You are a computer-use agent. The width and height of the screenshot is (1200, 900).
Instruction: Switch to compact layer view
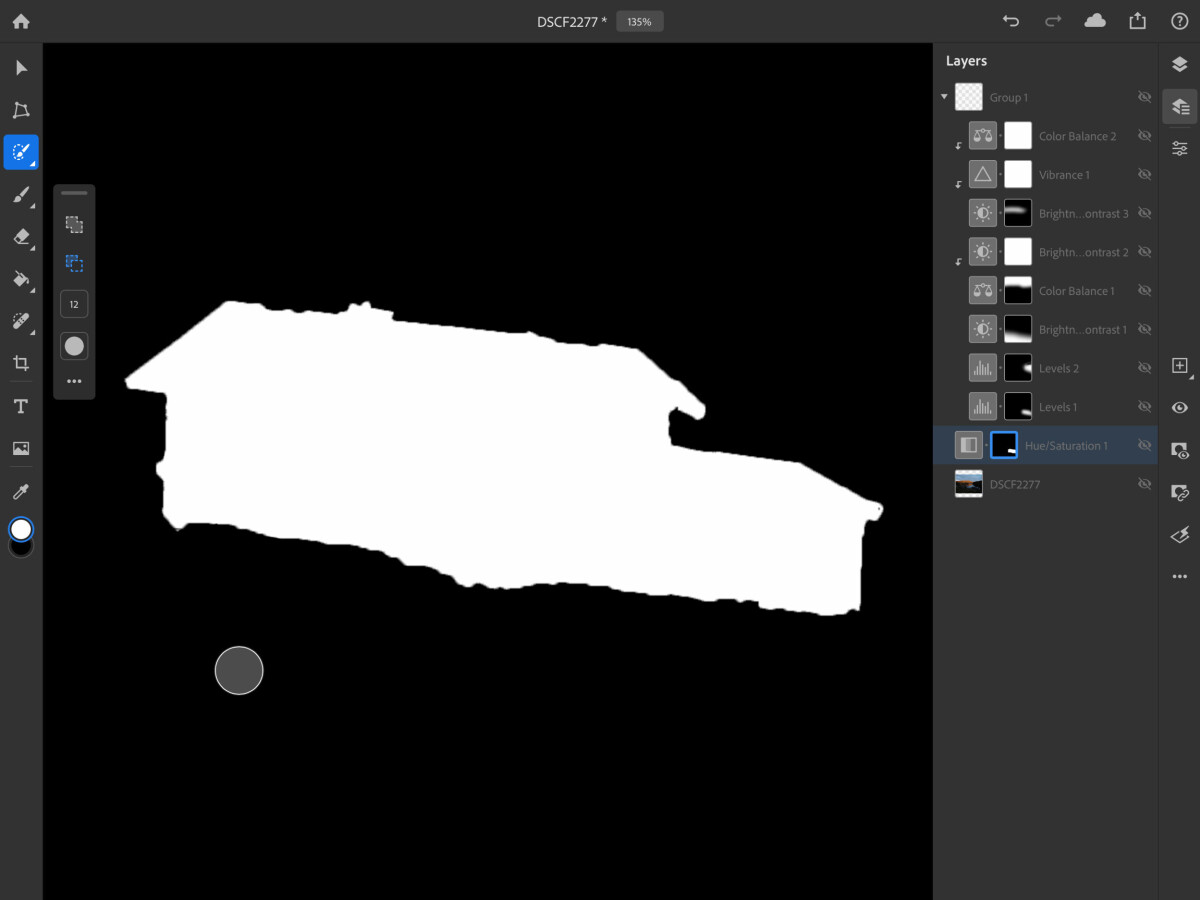tap(1180, 64)
